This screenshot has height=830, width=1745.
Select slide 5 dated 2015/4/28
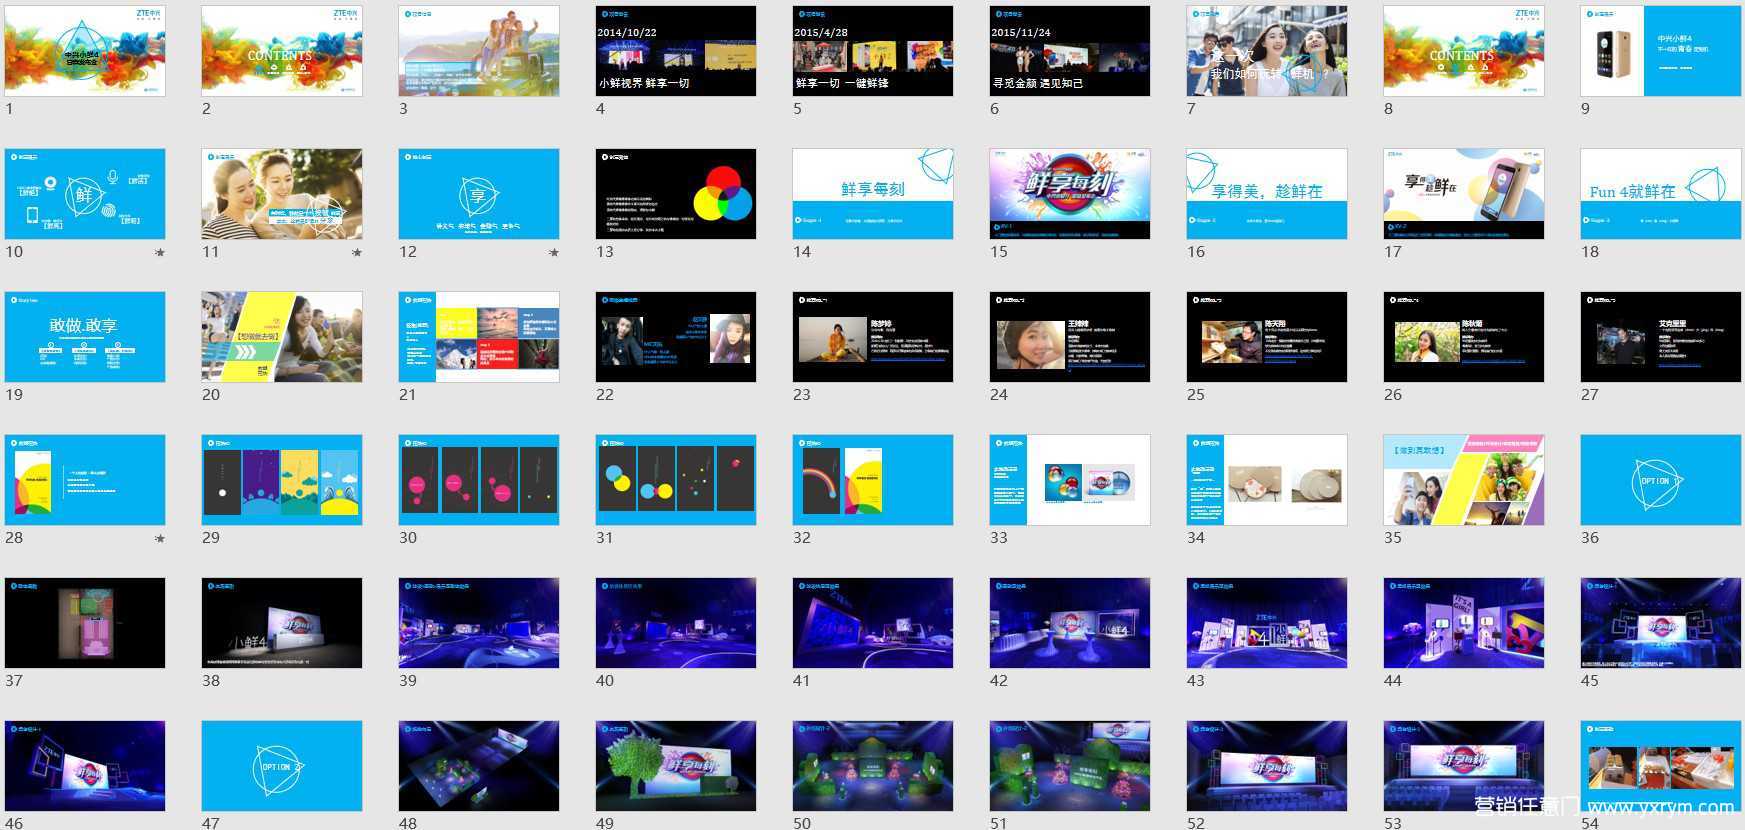pos(873,51)
